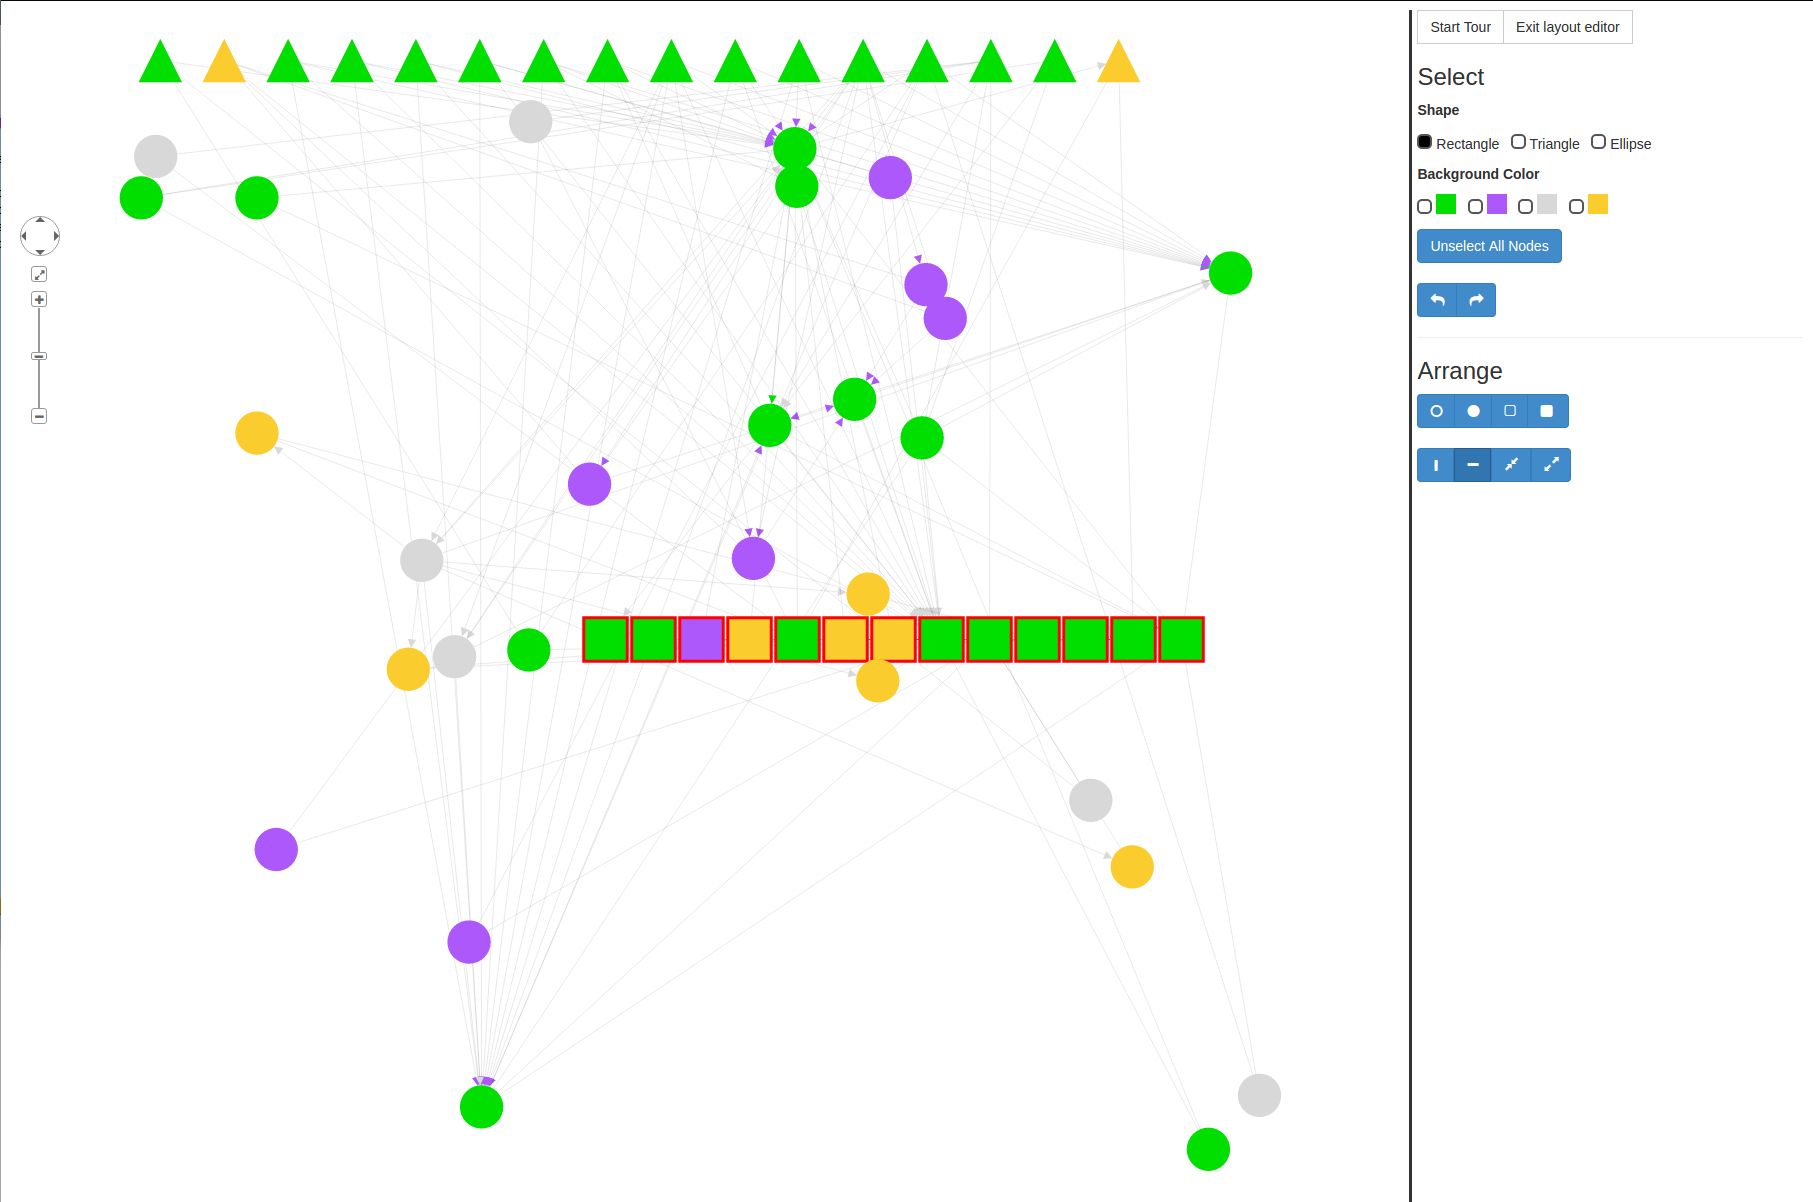This screenshot has height=1202, width=1813.
Task: Zoom in with the plus button
Action: click(x=39, y=299)
